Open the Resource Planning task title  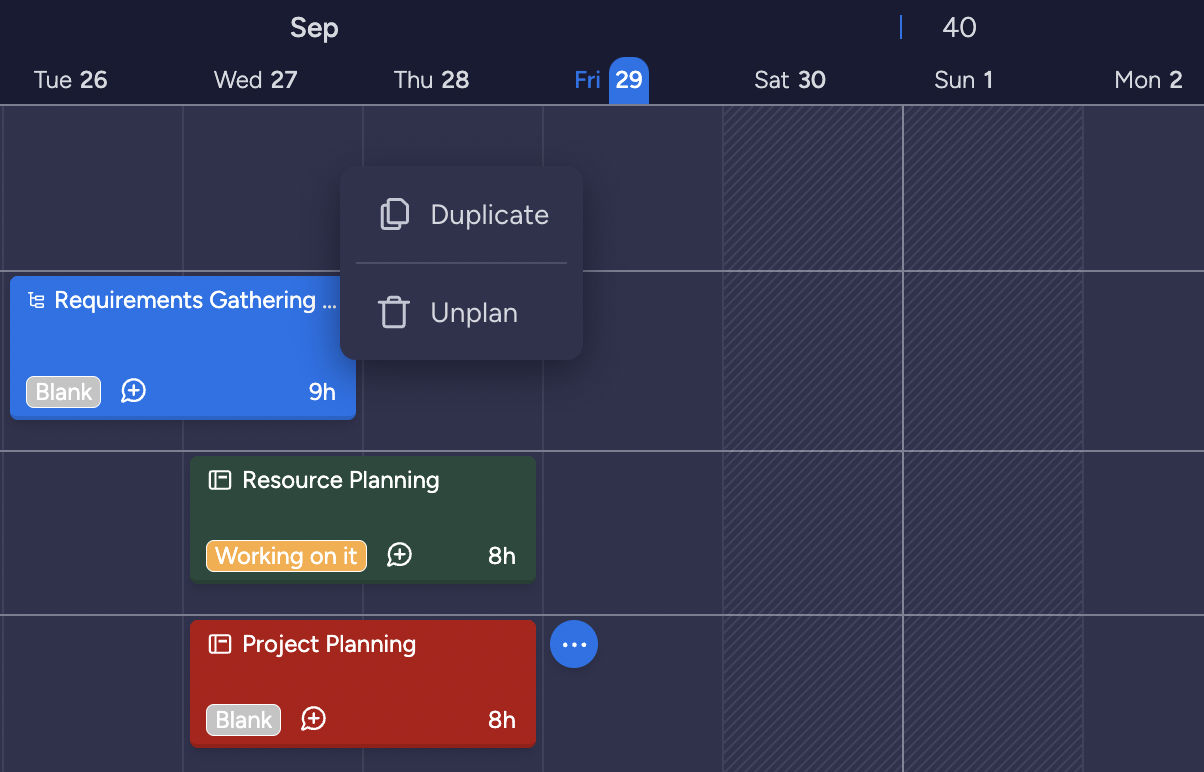341,480
